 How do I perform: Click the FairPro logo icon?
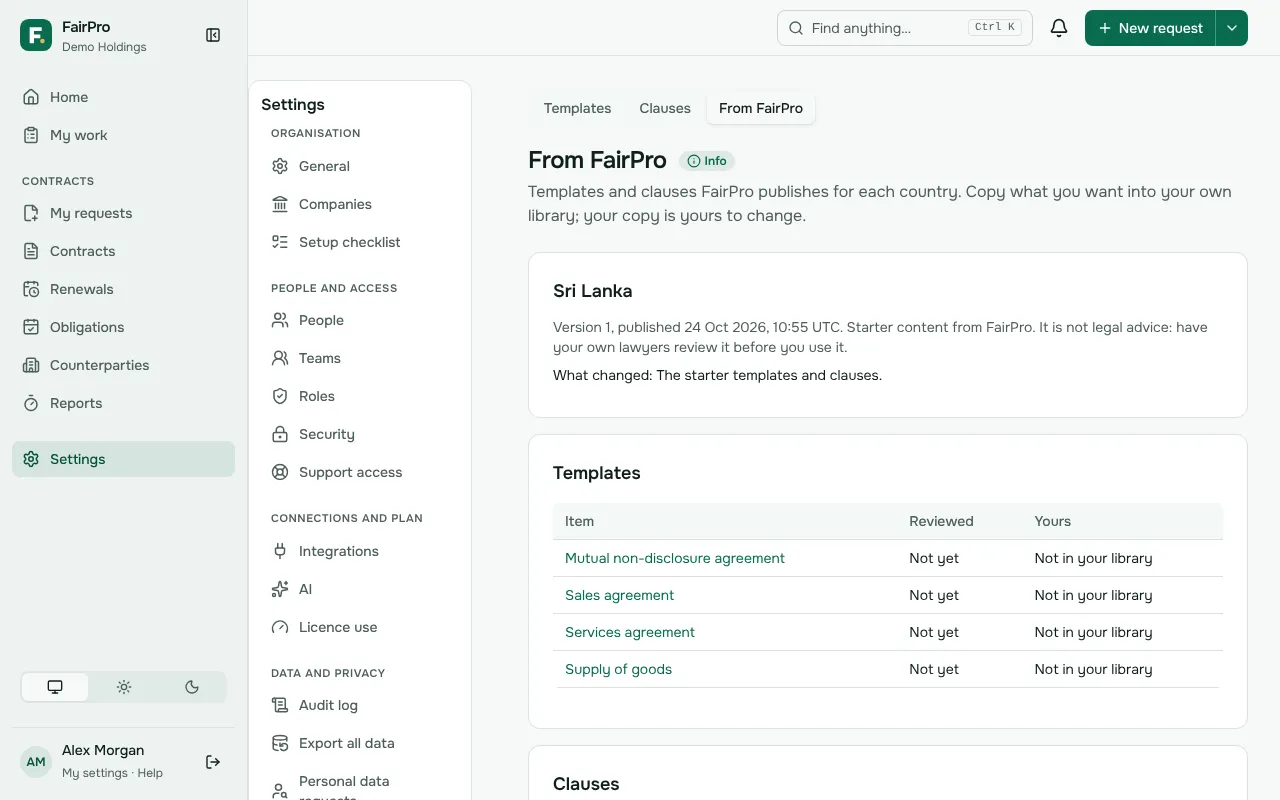(36, 35)
